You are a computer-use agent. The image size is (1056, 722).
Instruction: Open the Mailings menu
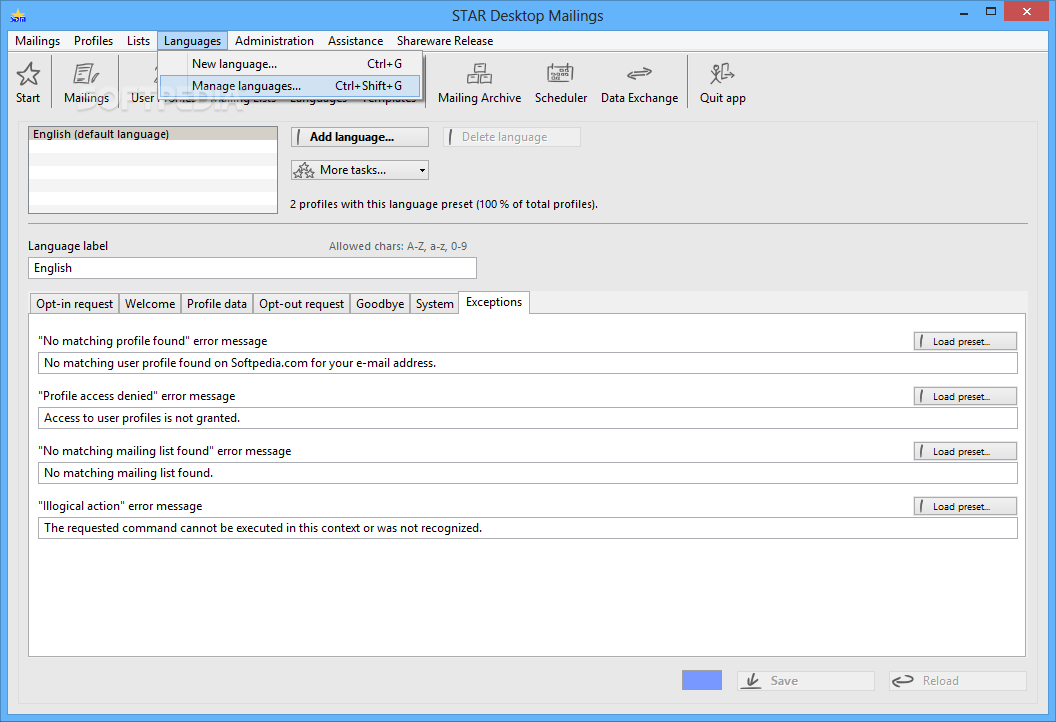pyautogui.click(x=37, y=40)
